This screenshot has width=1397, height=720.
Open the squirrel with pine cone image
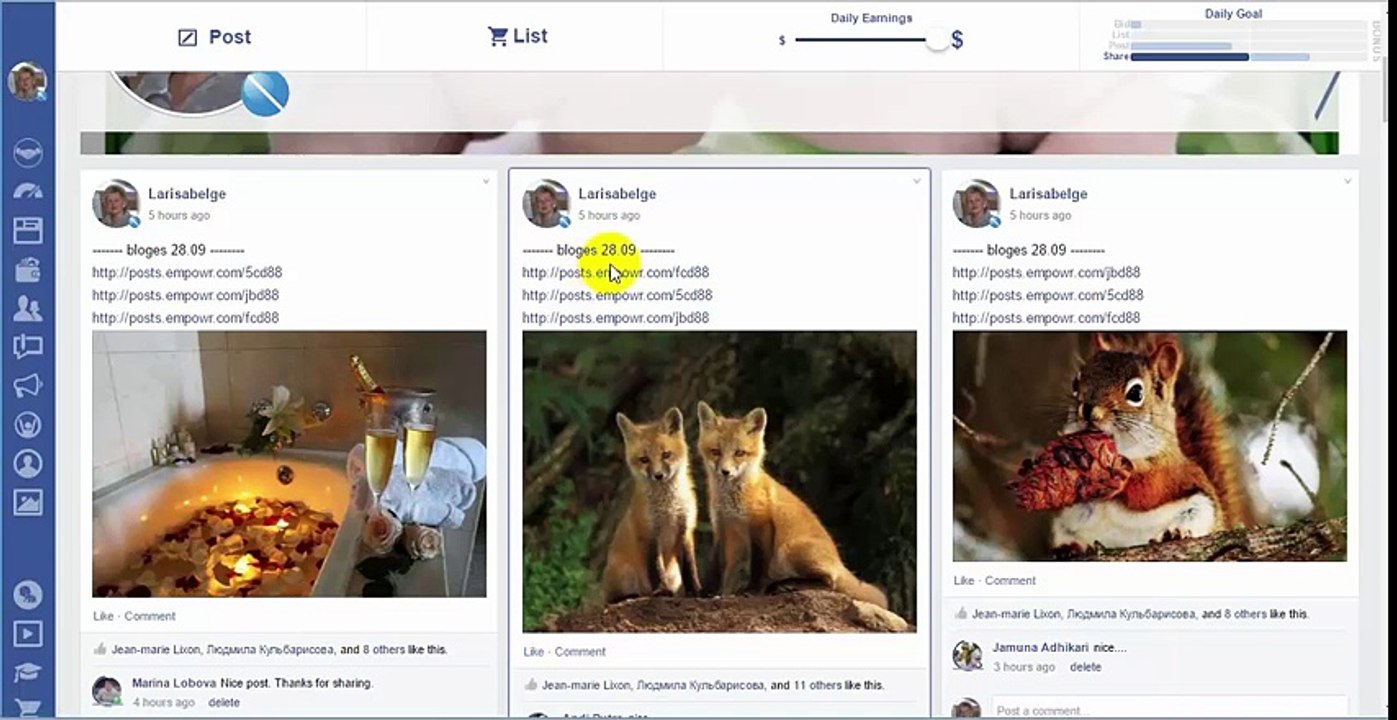(x=1150, y=446)
